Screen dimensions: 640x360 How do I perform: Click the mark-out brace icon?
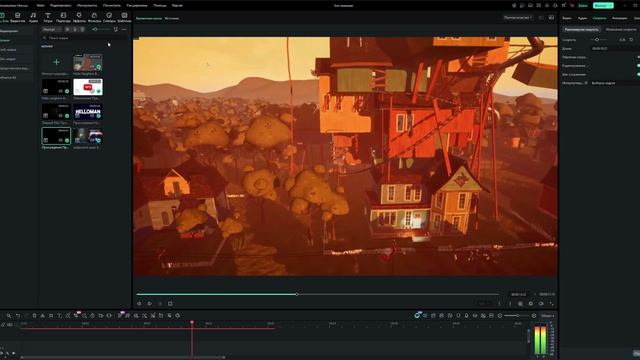click(x=510, y=304)
